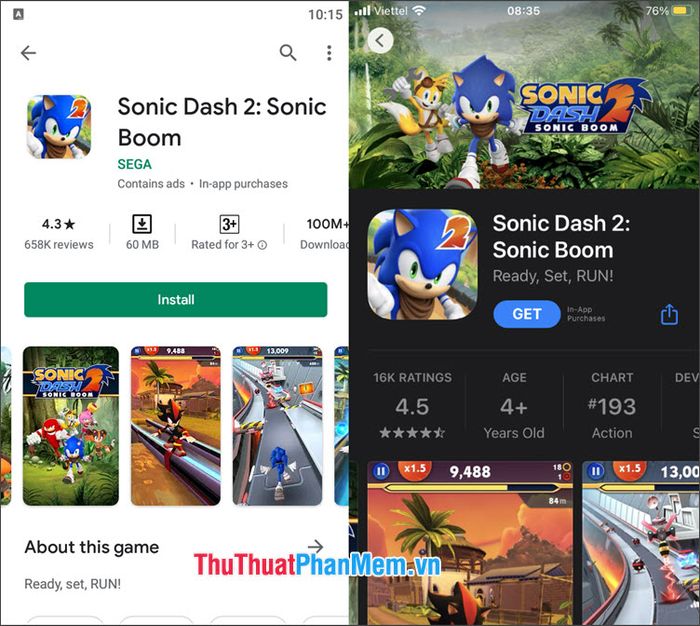View the 13,009 score Play Store screenshot
The height and width of the screenshot is (626, 700).
(x=277, y=426)
